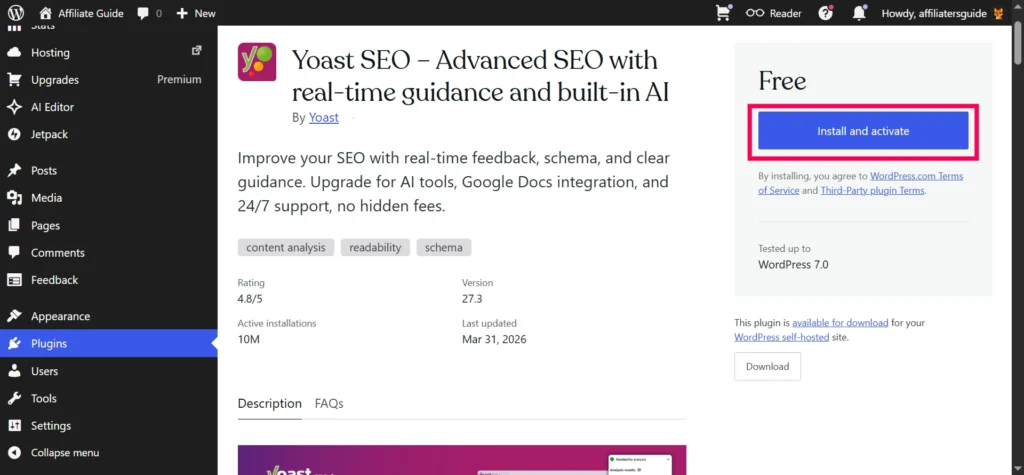Screen dimensions: 1024x475
Task: Open Hosting external link icon
Action: (x=196, y=51)
